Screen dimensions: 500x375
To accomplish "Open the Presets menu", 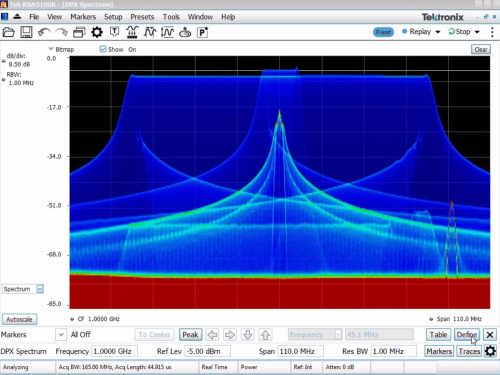I will 142,17.
